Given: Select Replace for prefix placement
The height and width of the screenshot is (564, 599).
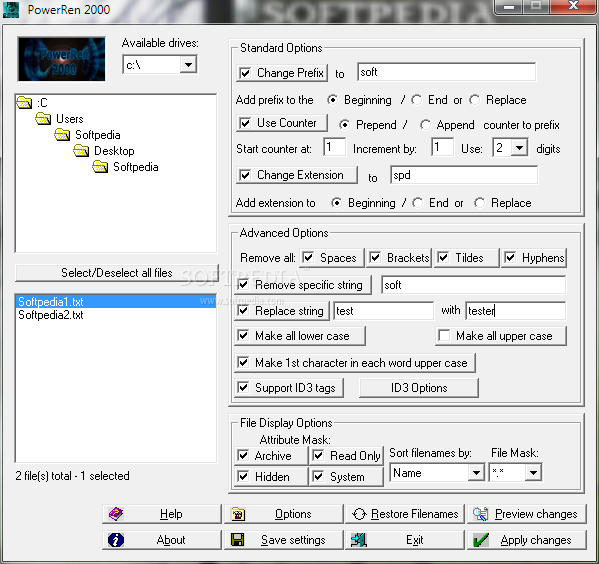Looking at the screenshot, I should point(475,100).
